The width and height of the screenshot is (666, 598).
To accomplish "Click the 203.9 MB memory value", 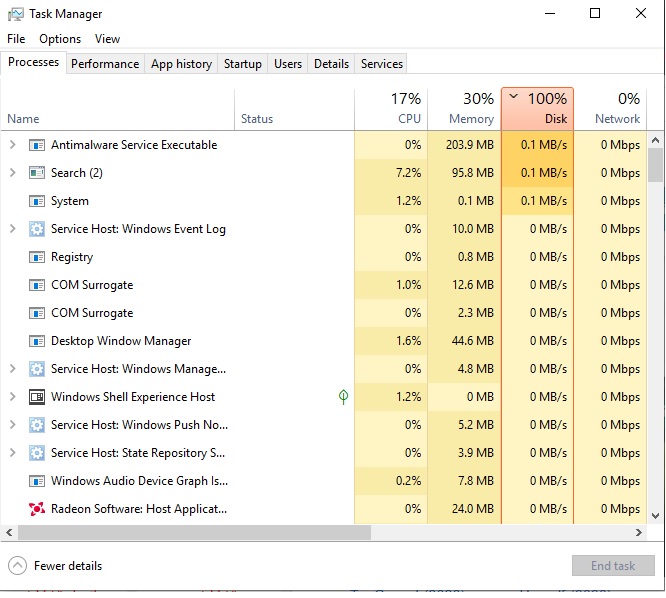I will tap(470, 145).
